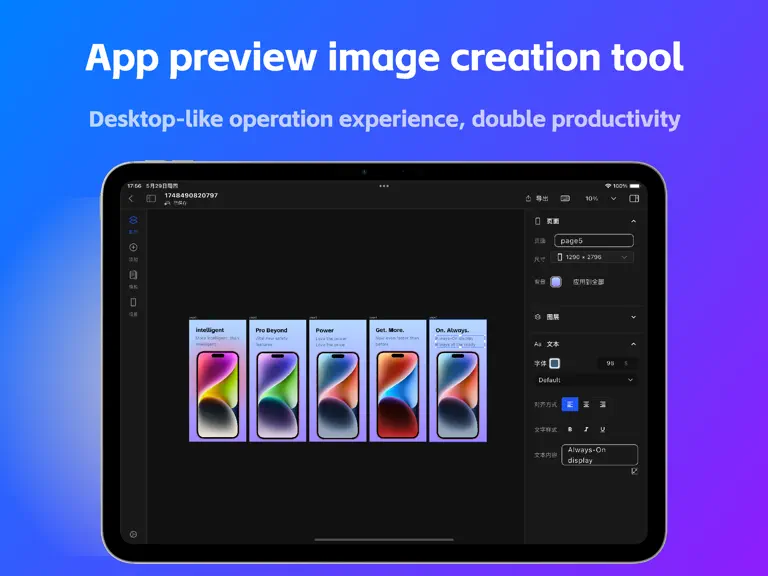Click the expand icon below text content box
The image size is (768, 576).
(x=634, y=471)
